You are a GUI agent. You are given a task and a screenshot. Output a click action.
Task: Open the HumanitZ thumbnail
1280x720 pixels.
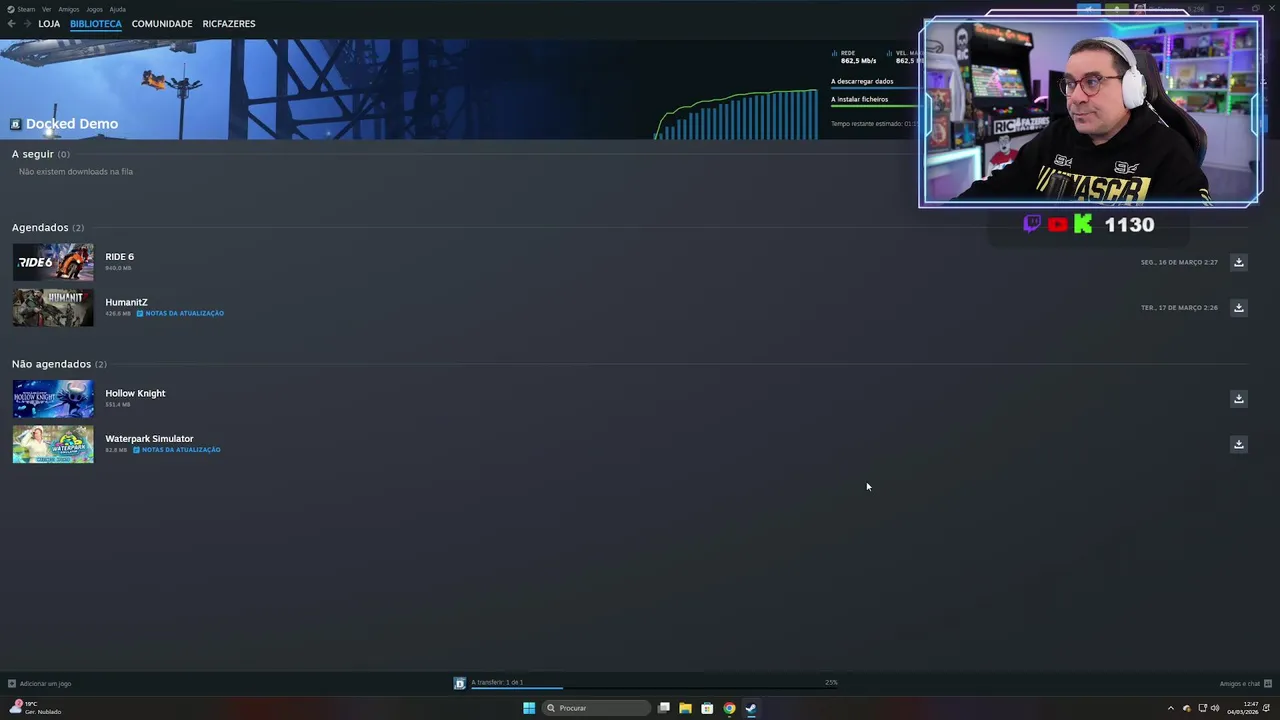tap(53, 308)
